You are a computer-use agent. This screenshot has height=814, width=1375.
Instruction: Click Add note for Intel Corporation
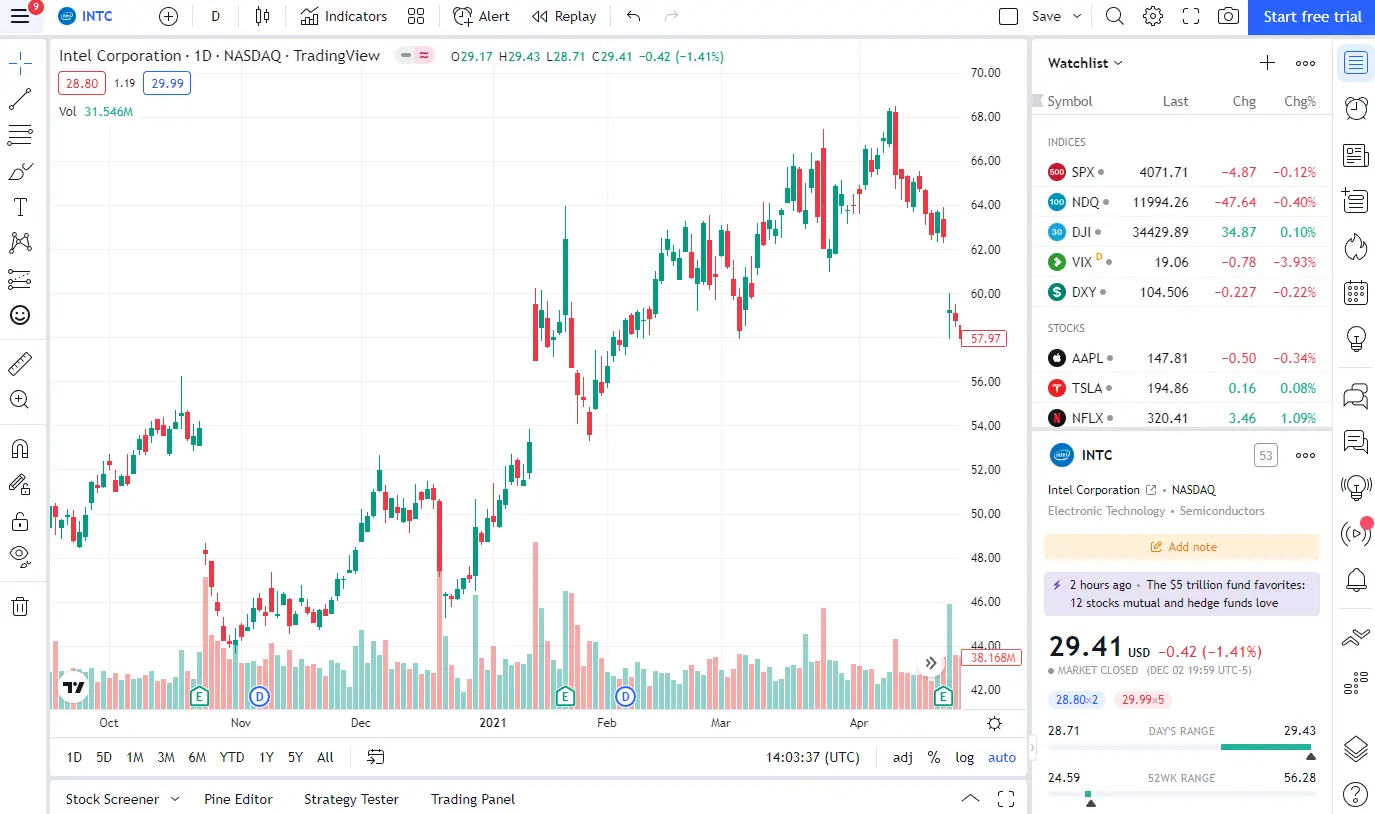click(x=1182, y=546)
